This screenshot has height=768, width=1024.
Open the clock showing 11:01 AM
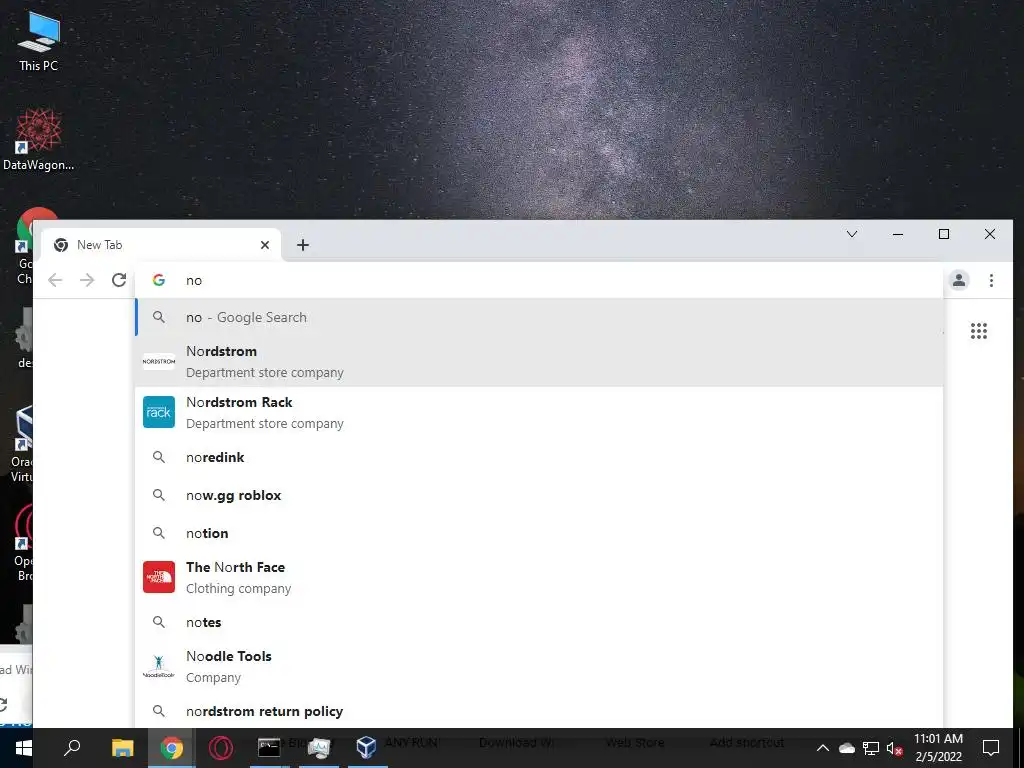pyautogui.click(x=938, y=748)
